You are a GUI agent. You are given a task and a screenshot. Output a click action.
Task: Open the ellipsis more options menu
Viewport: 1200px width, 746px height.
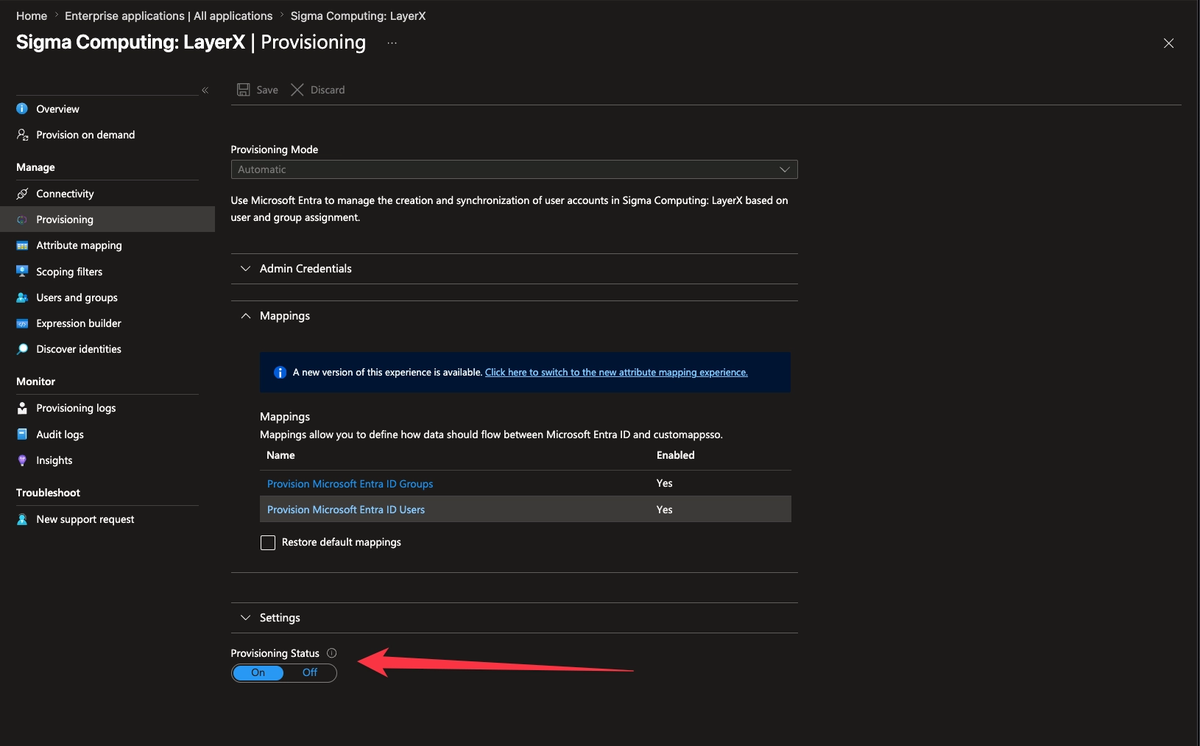pyautogui.click(x=392, y=43)
